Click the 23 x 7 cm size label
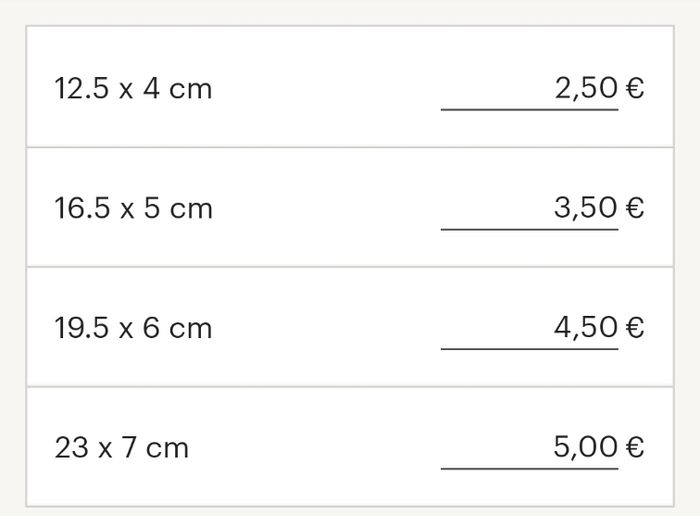 (x=121, y=447)
